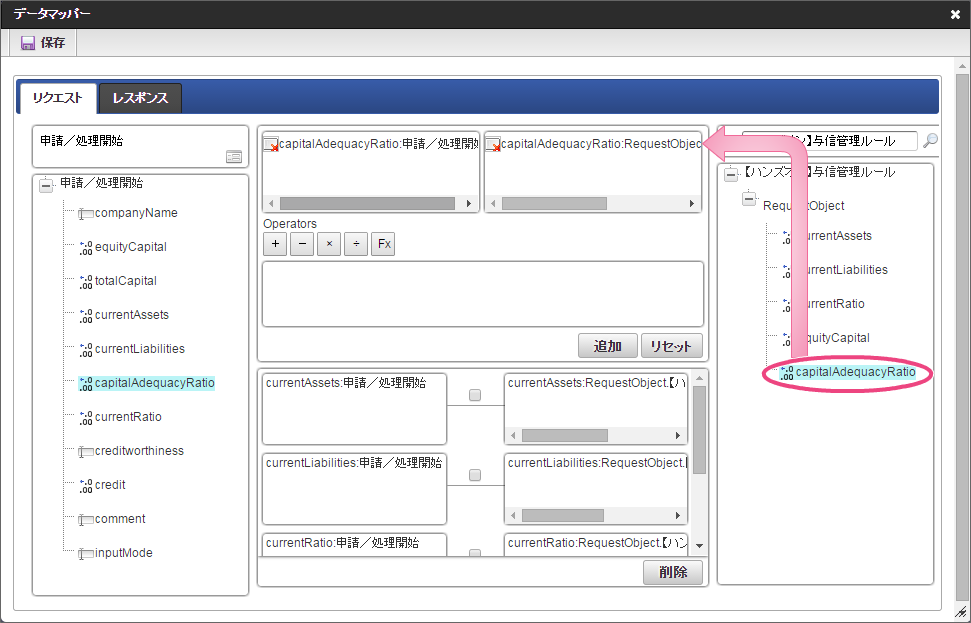Insert the plus operator
Image resolution: width=971 pixels, height=623 pixels.
275,244
